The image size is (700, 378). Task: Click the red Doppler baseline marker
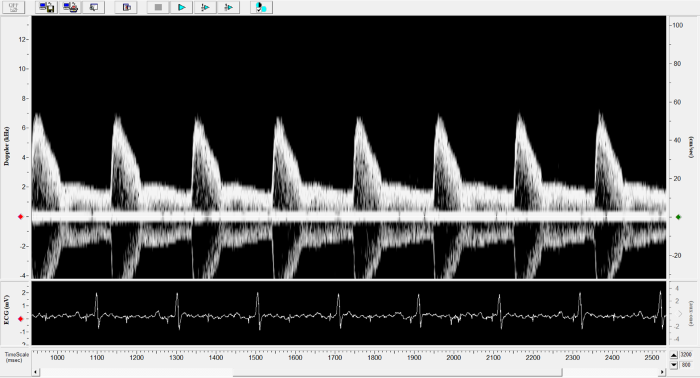[x=20, y=216]
